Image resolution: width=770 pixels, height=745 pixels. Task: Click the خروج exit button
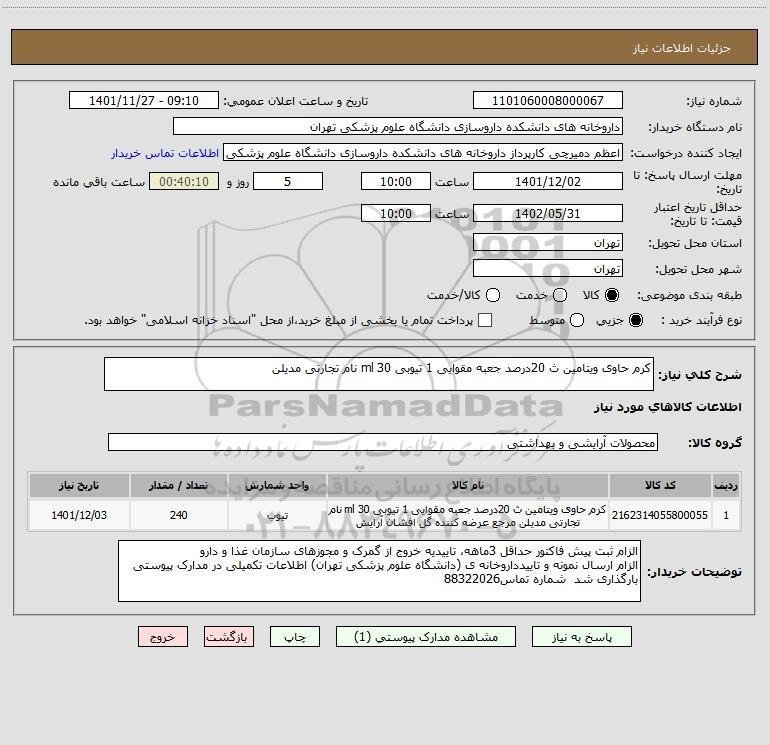(163, 636)
